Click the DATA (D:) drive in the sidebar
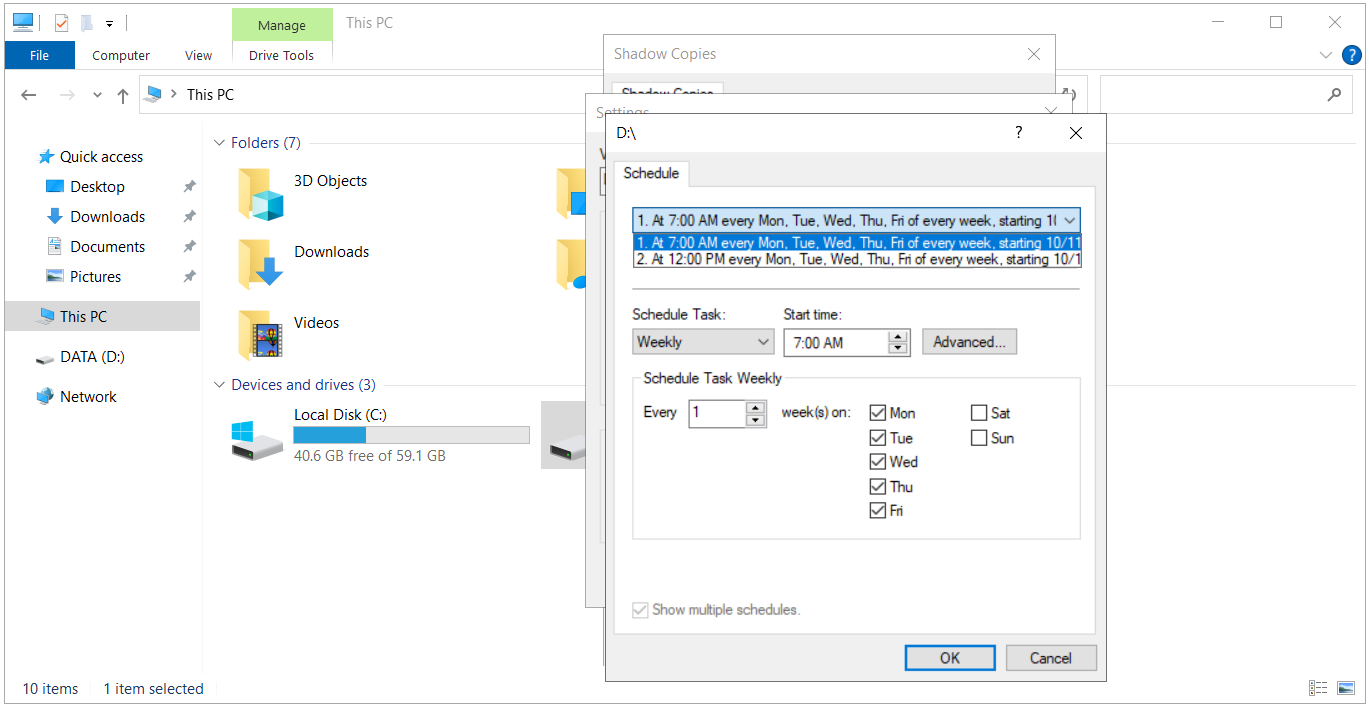1369x706 pixels. click(81, 357)
